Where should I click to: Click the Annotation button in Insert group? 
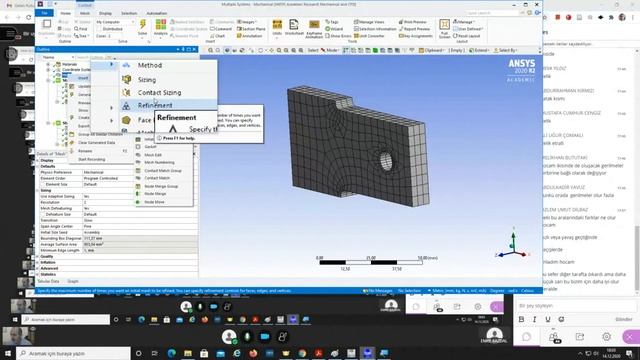(249, 36)
